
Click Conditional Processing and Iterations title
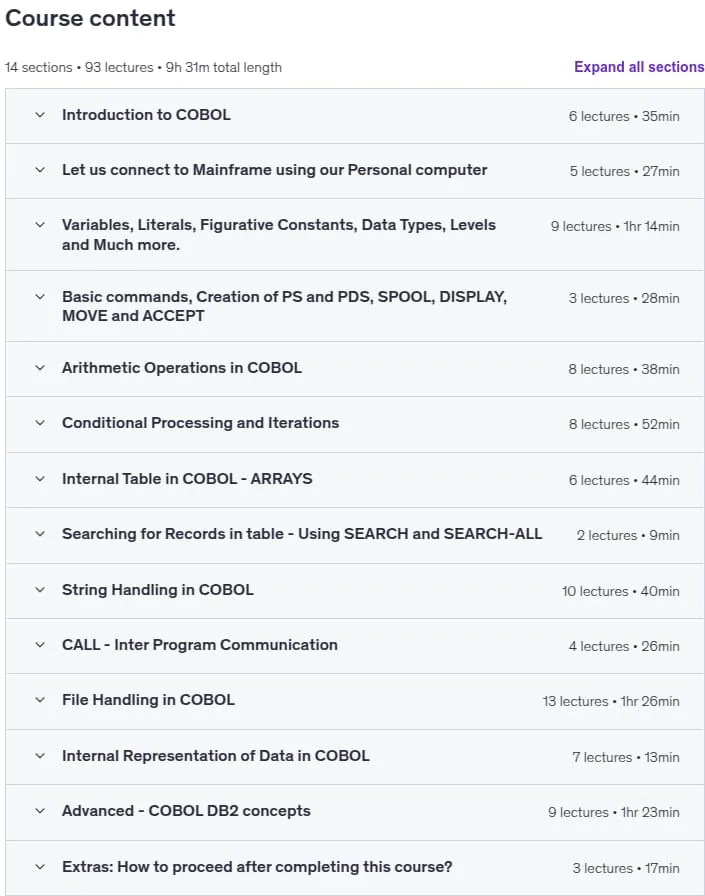coord(201,423)
